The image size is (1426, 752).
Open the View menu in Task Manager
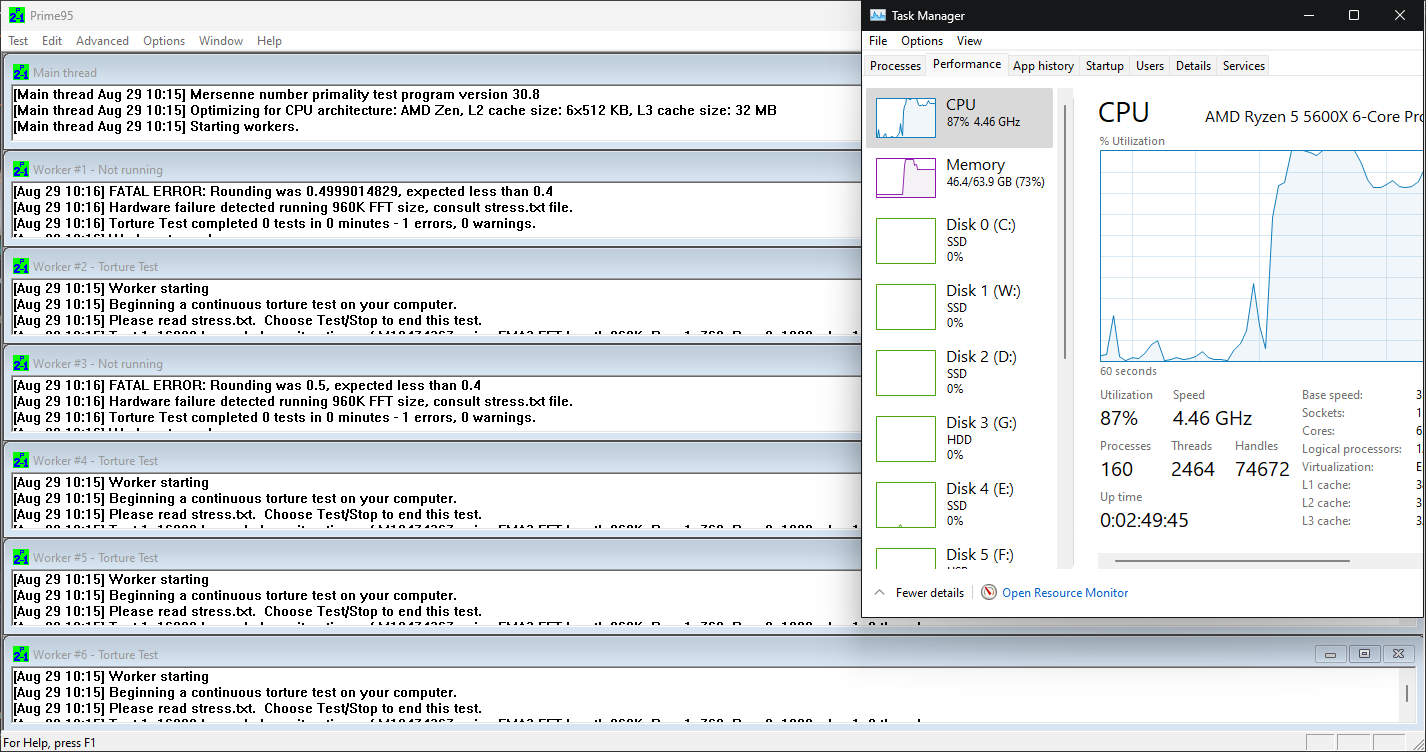(x=969, y=41)
